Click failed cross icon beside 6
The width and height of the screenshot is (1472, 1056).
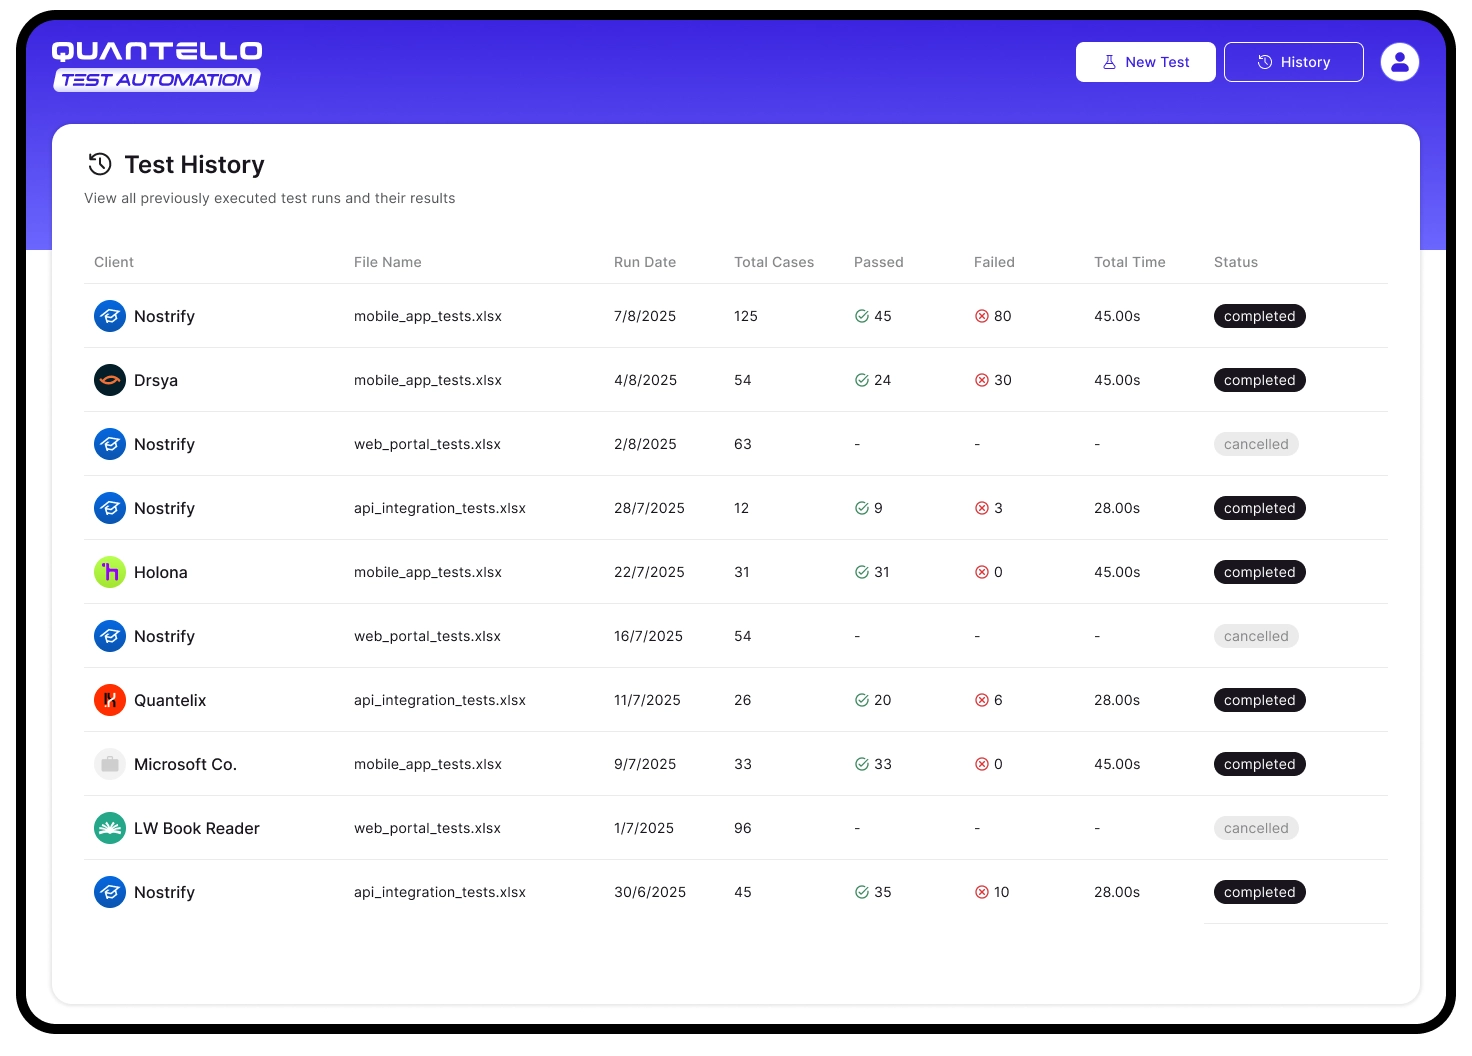(981, 700)
